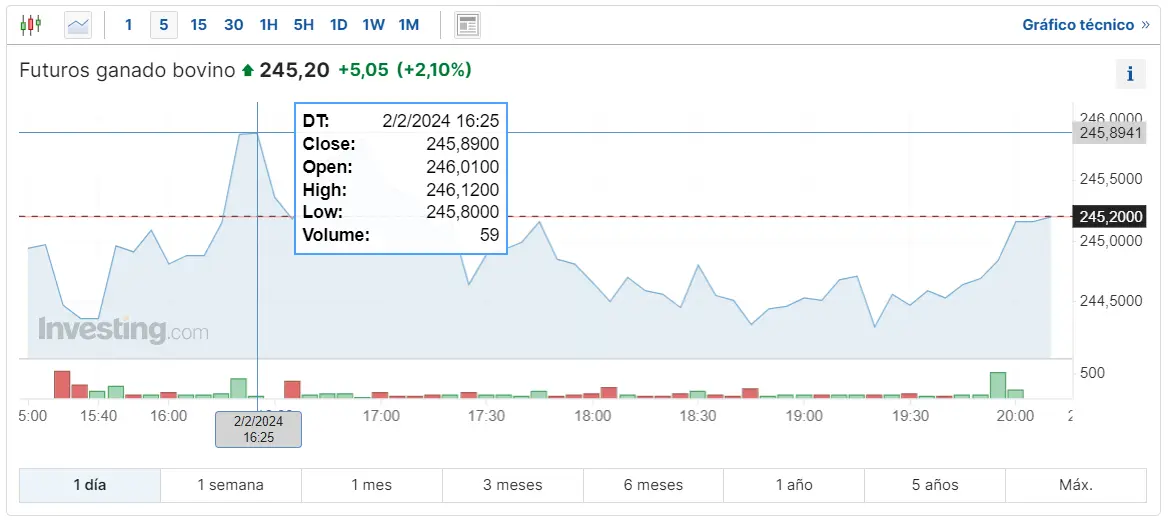Screen dimensions: 1168x522
Task: Click the info icon button
Action: (1130, 74)
